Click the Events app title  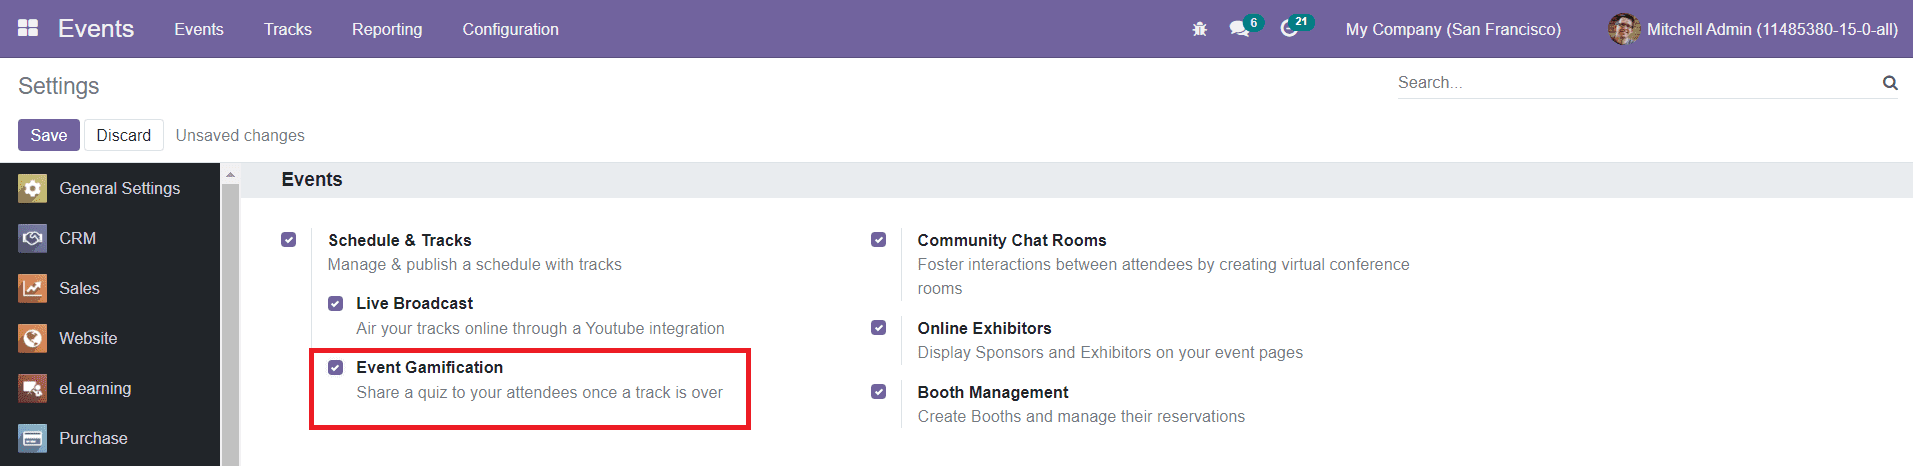[96, 29]
